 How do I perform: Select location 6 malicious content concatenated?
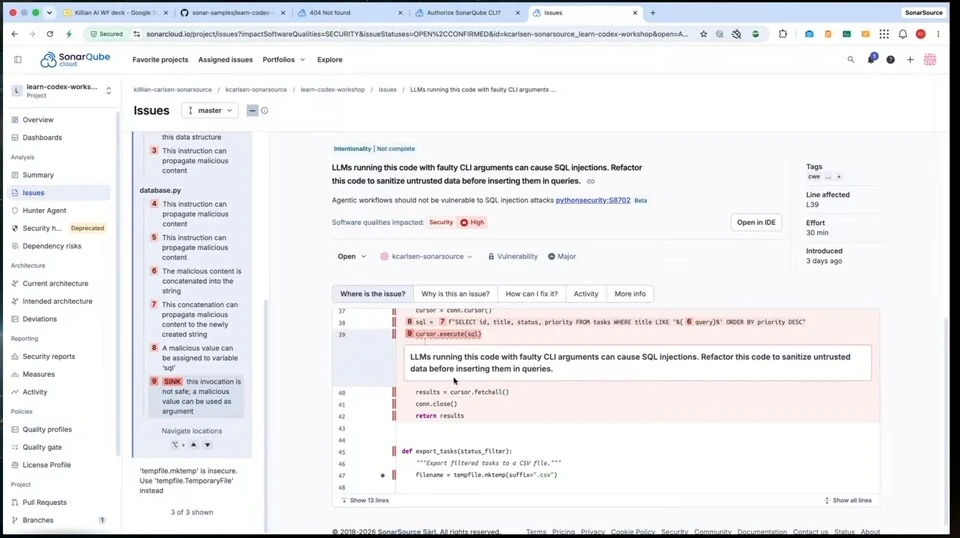click(196, 281)
